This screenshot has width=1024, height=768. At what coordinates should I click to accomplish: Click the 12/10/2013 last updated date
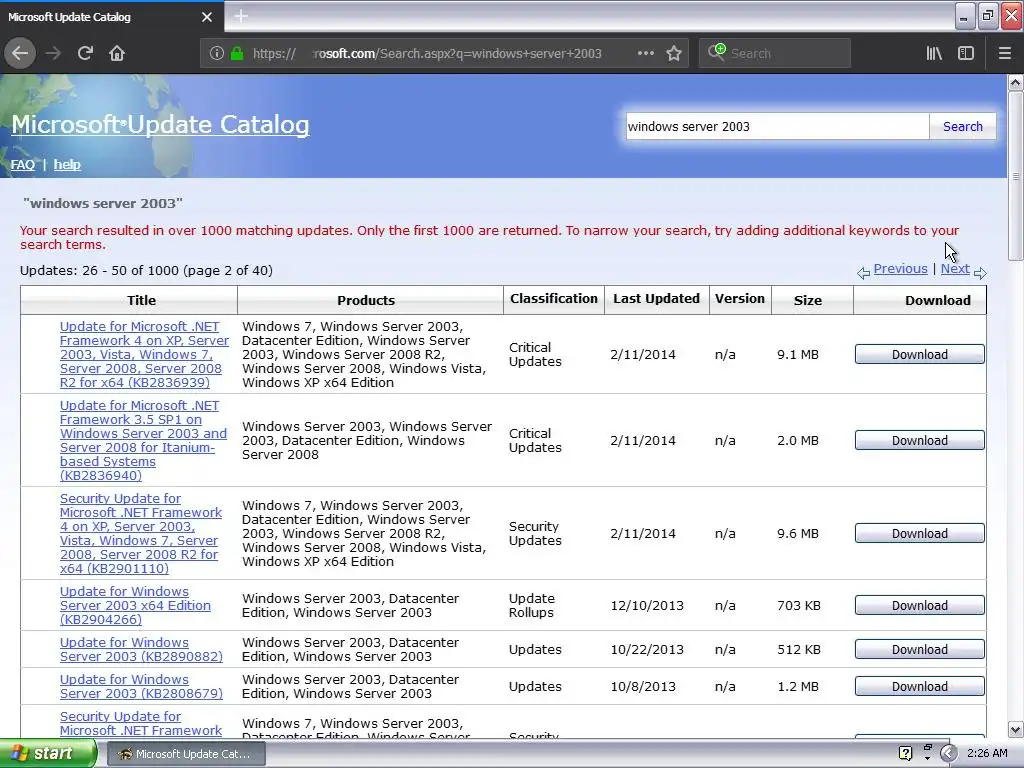647,605
